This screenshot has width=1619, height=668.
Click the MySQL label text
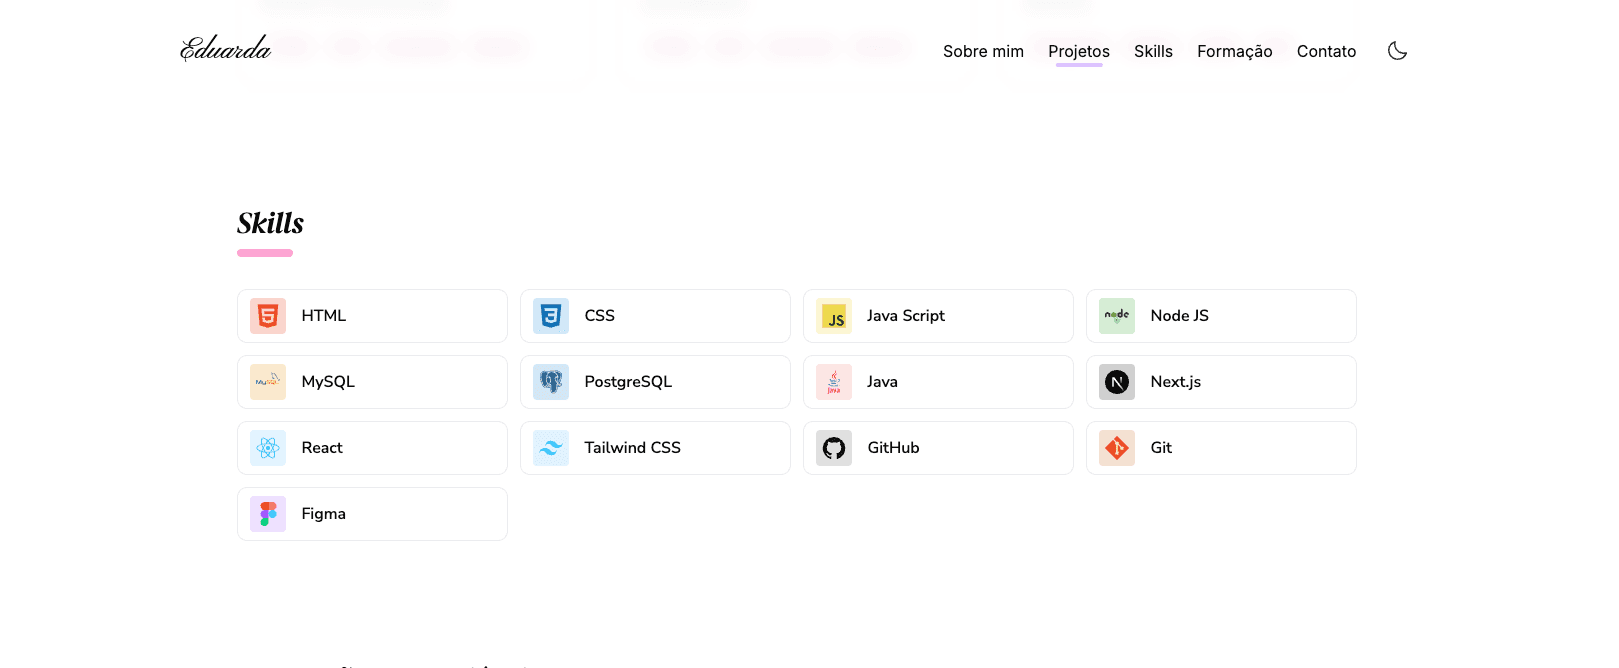[328, 382]
